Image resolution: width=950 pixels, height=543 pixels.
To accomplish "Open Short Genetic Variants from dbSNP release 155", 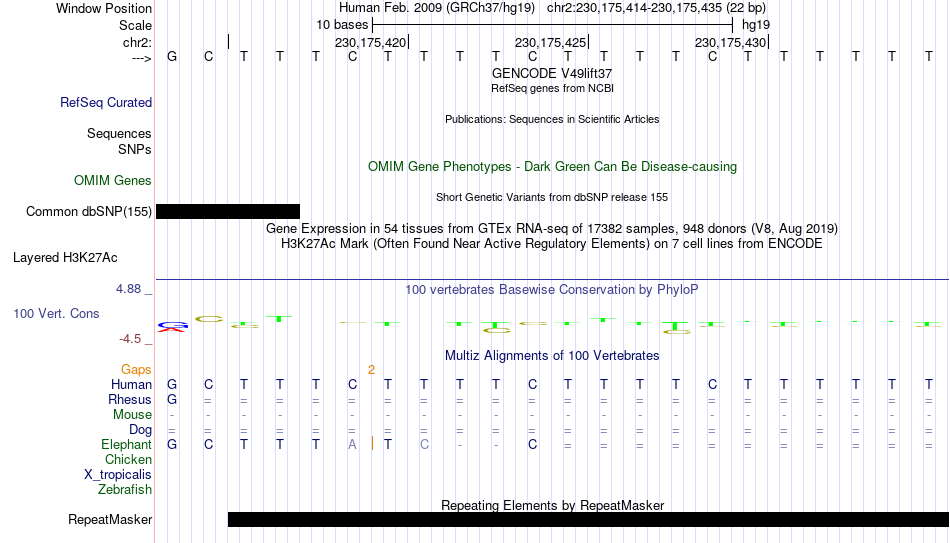I will tap(552, 198).
